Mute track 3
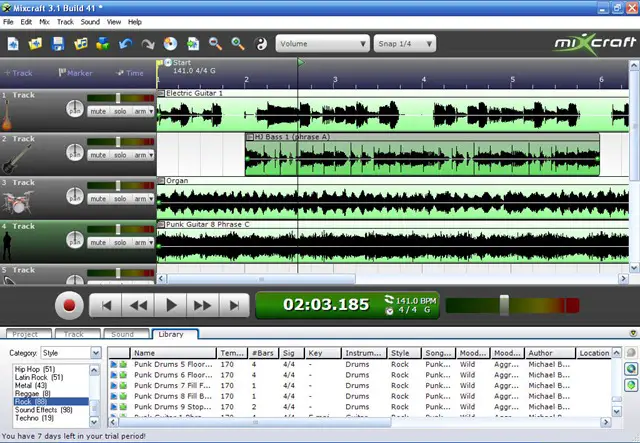The height and width of the screenshot is (443, 640). [x=98, y=198]
